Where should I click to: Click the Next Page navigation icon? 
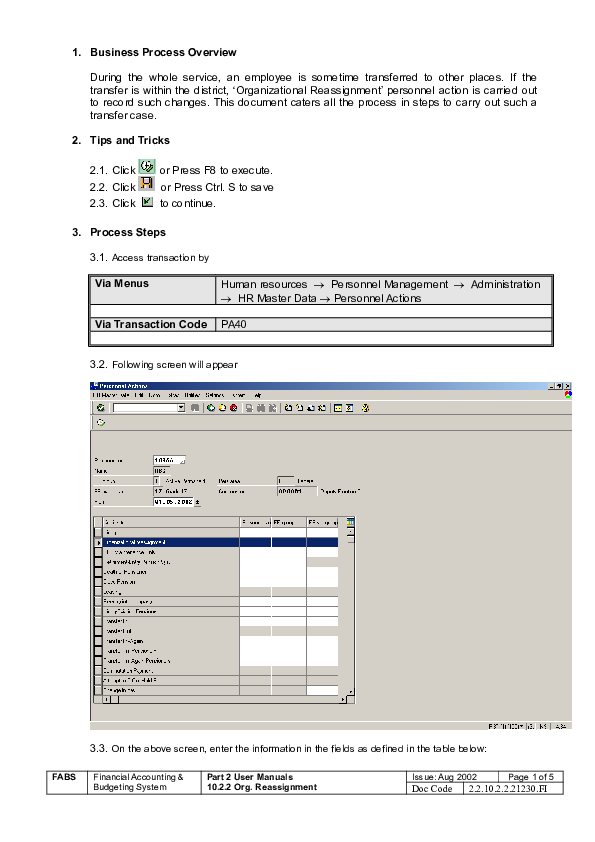(311, 408)
